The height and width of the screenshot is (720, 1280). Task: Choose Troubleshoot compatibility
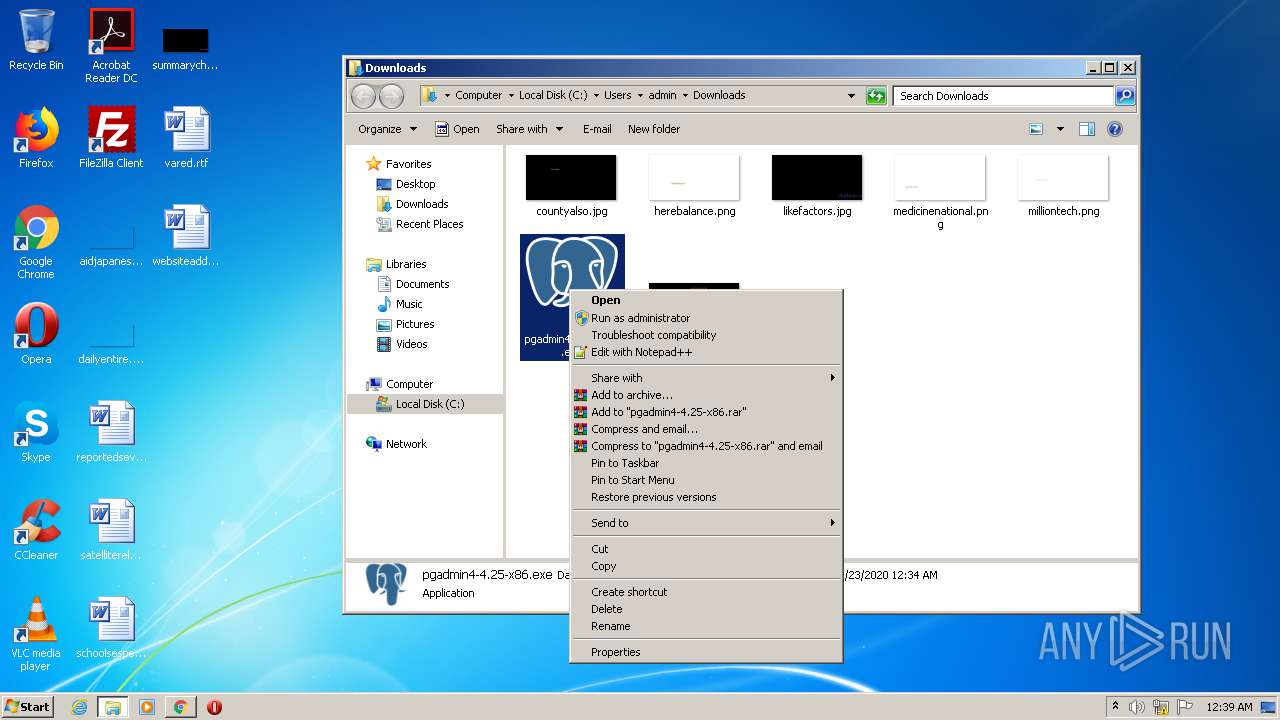706,335
